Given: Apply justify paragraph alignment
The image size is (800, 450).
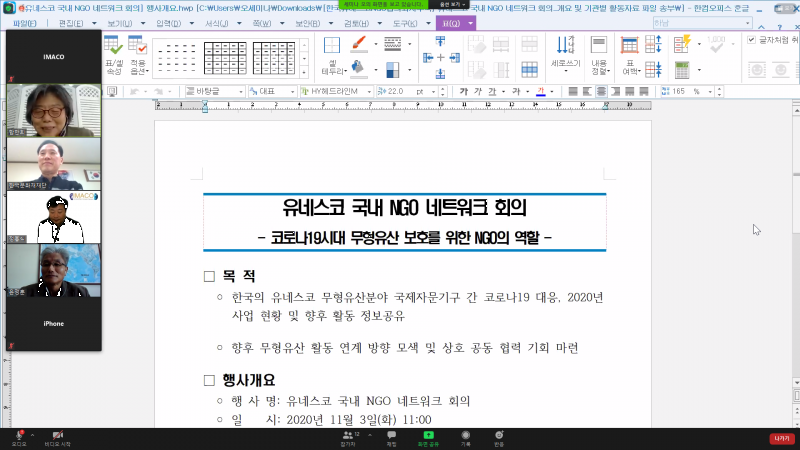Looking at the screenshot, I should (x=573, y=91).
